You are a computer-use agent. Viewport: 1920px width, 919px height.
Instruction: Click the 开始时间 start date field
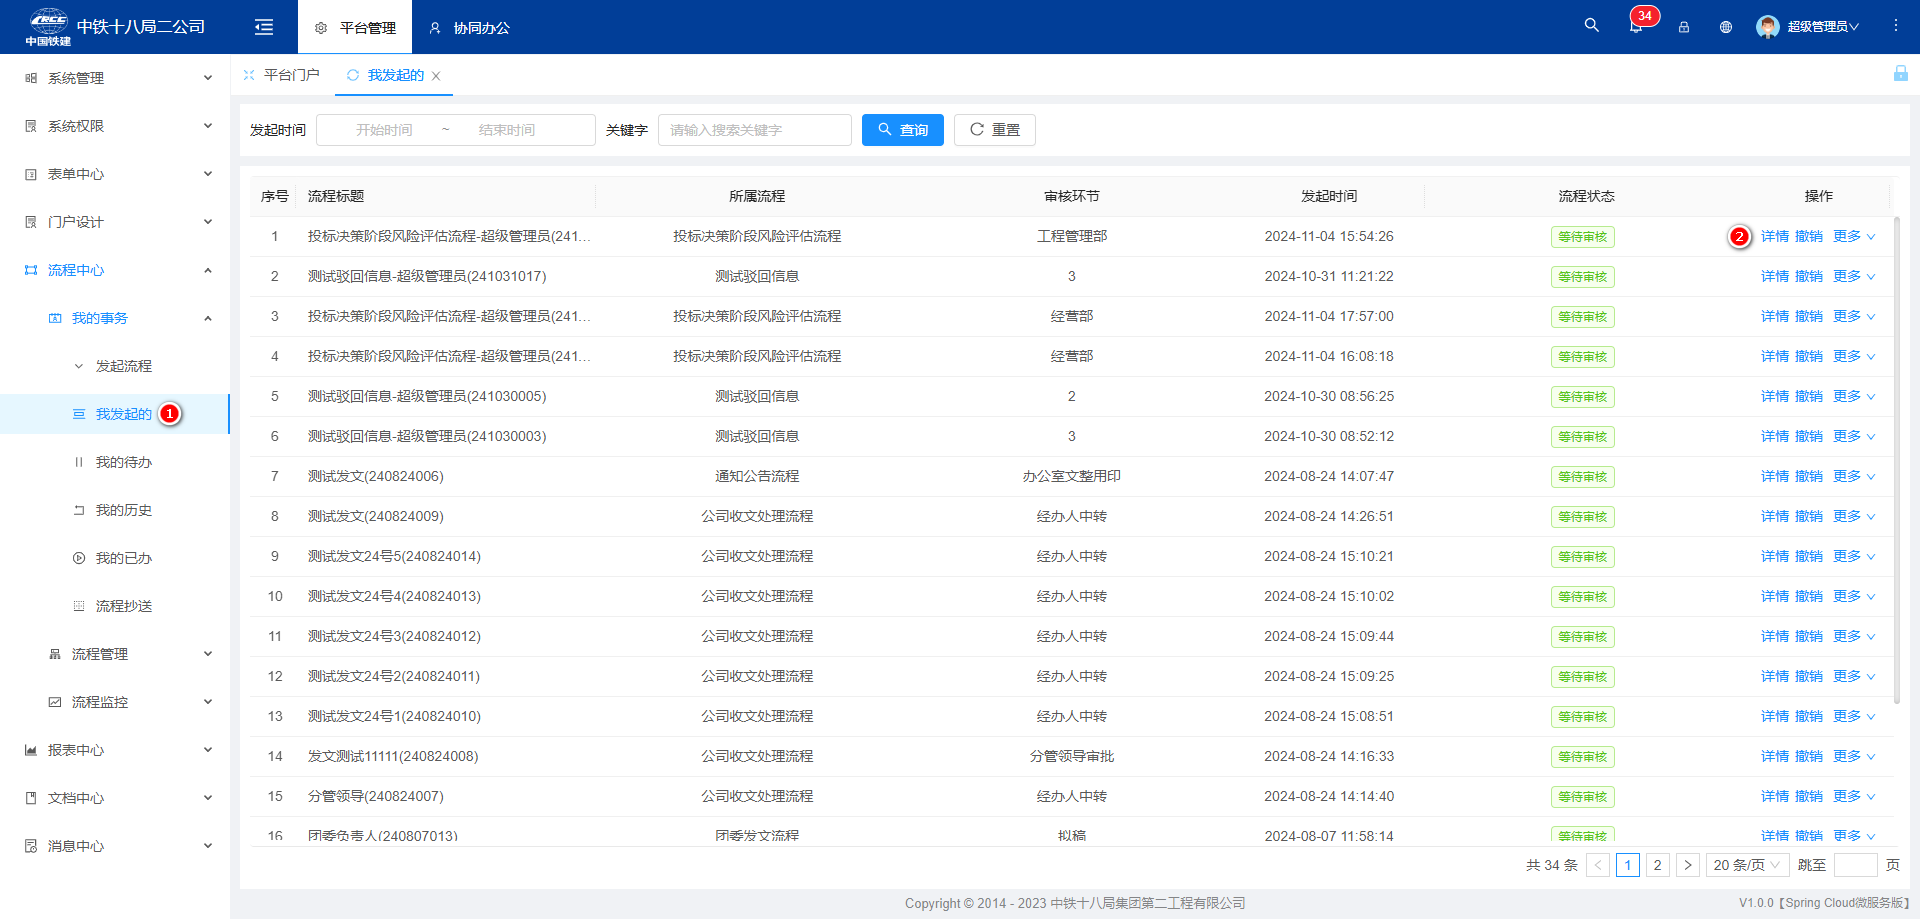384,130
